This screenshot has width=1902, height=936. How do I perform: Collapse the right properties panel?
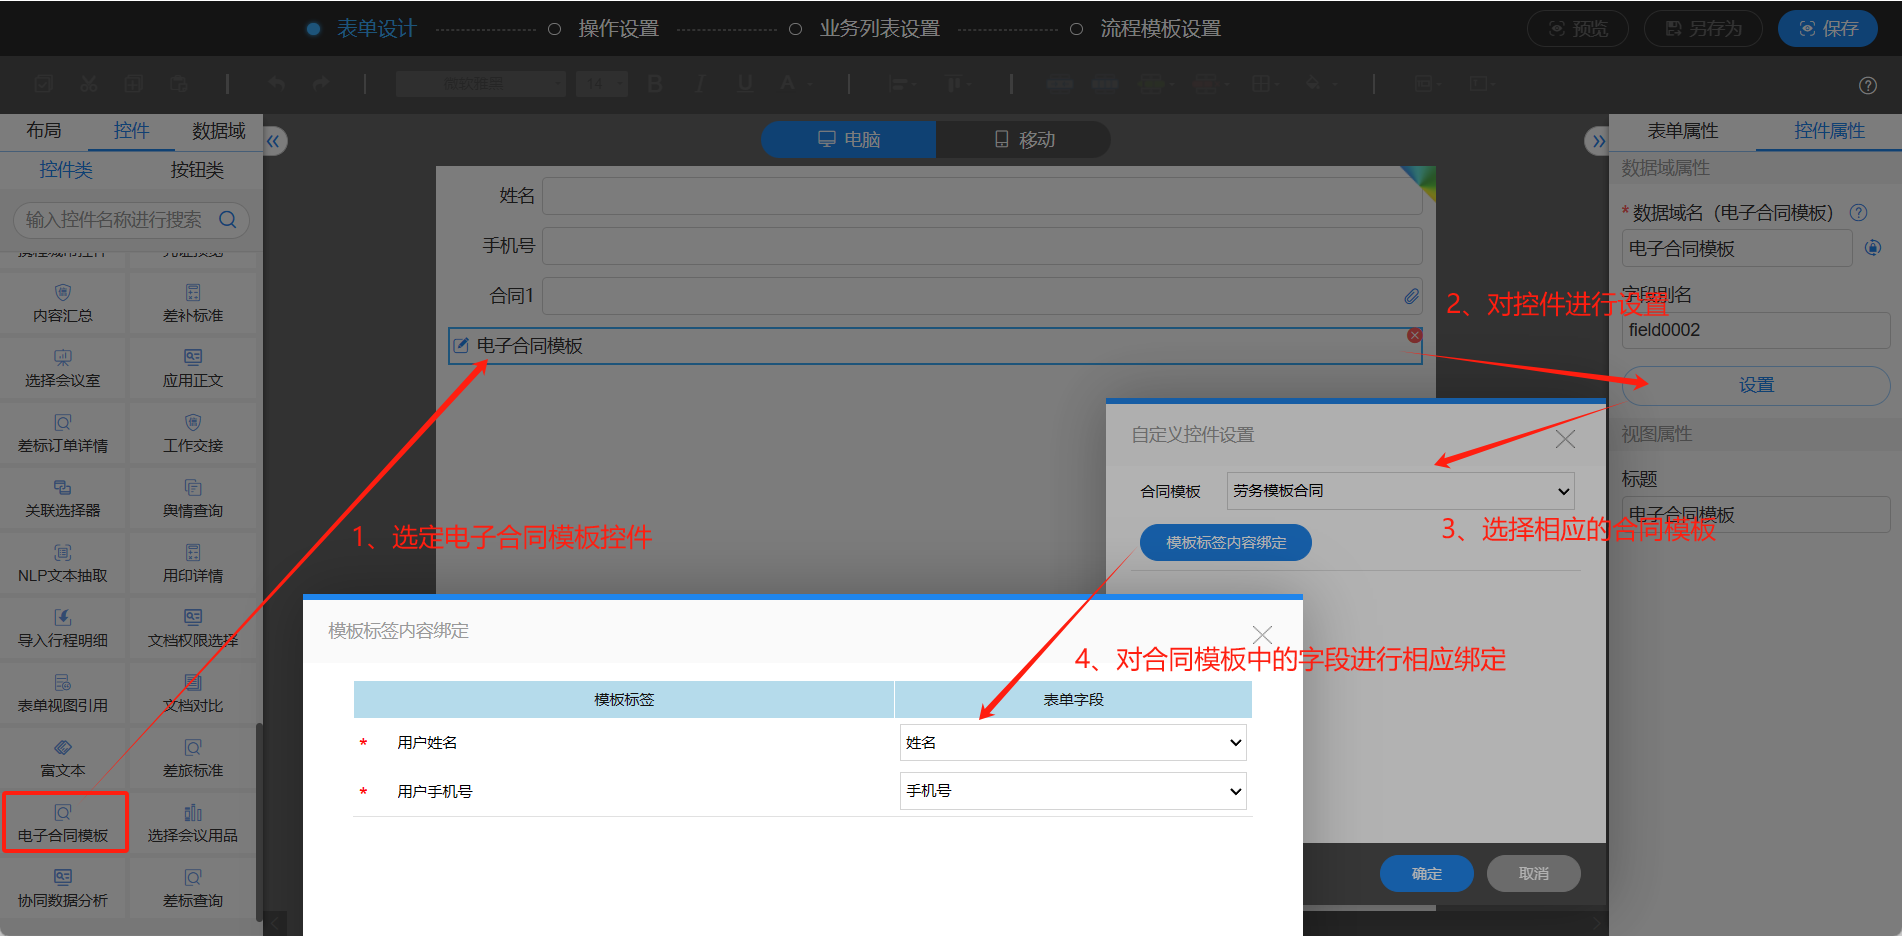tap(1597, 141)
